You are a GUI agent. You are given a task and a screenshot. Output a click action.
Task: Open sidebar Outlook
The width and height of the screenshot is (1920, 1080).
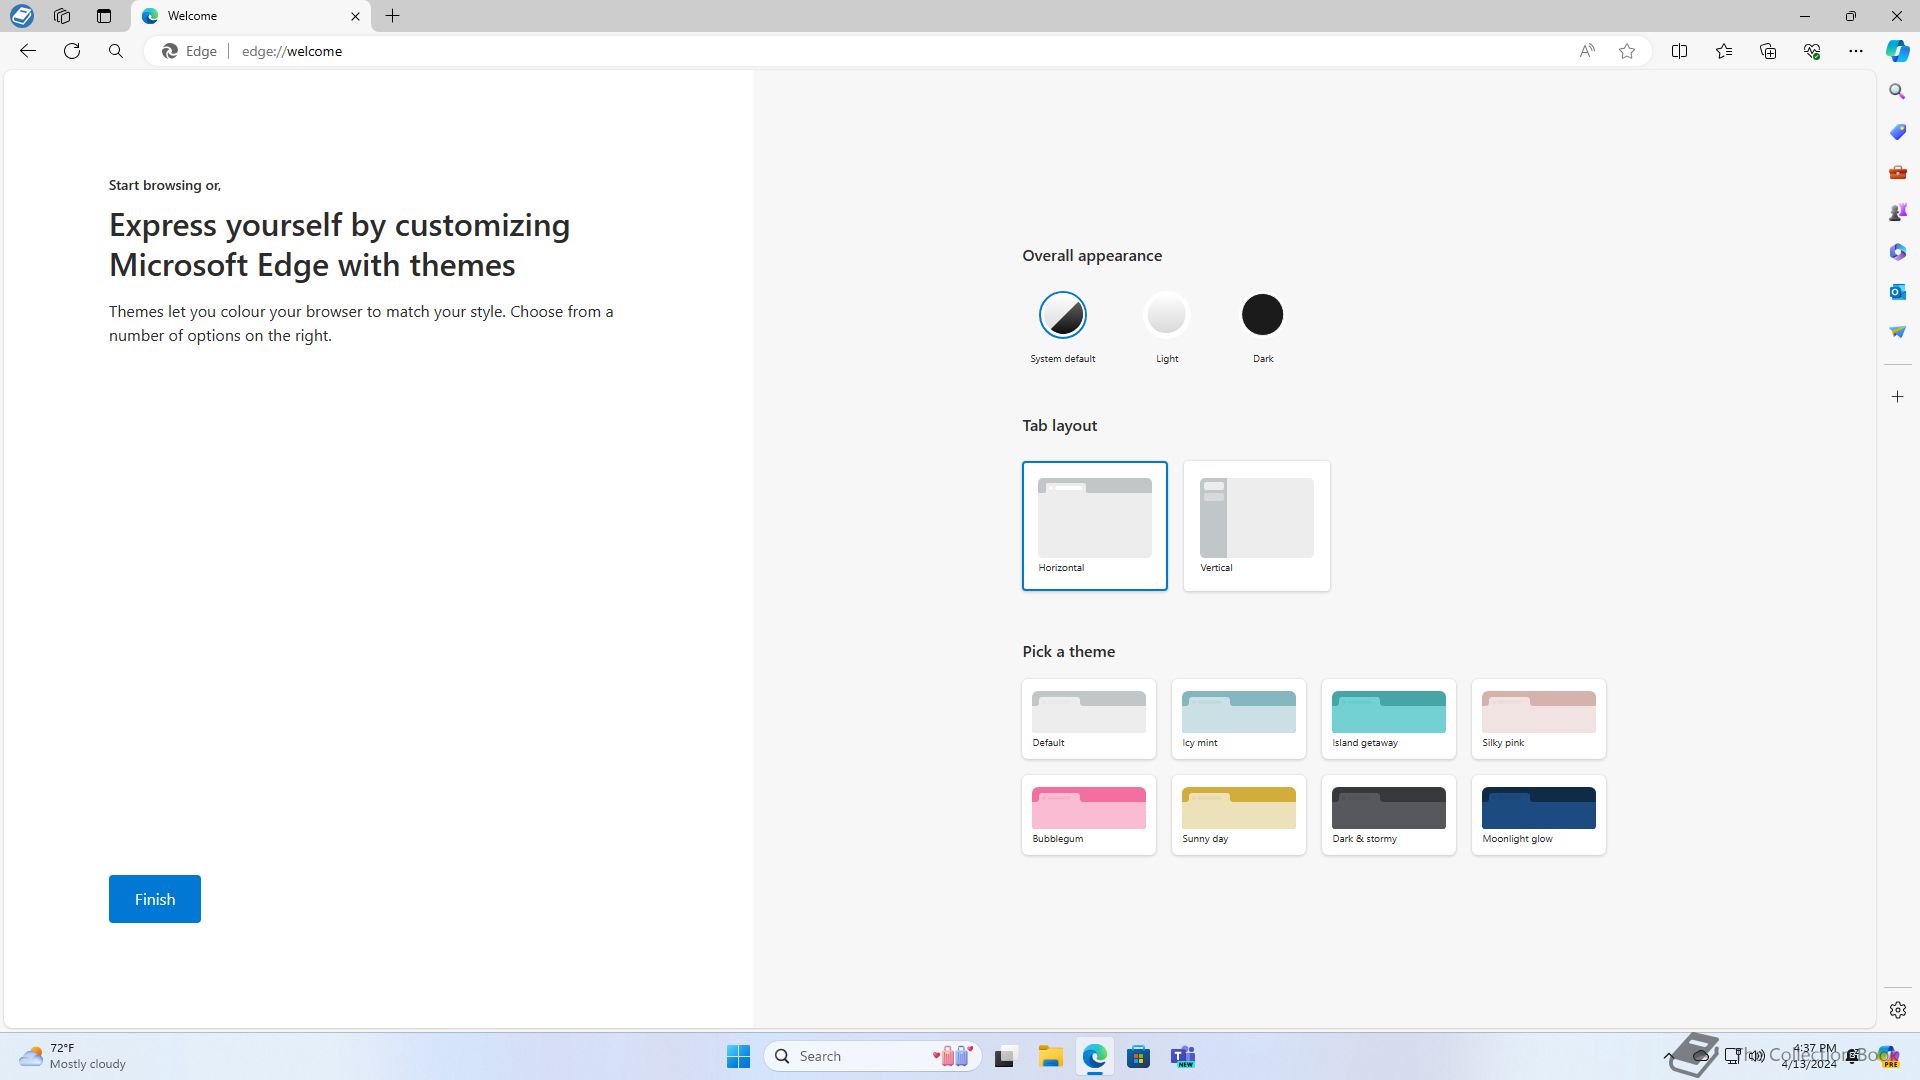[1897, 292]
